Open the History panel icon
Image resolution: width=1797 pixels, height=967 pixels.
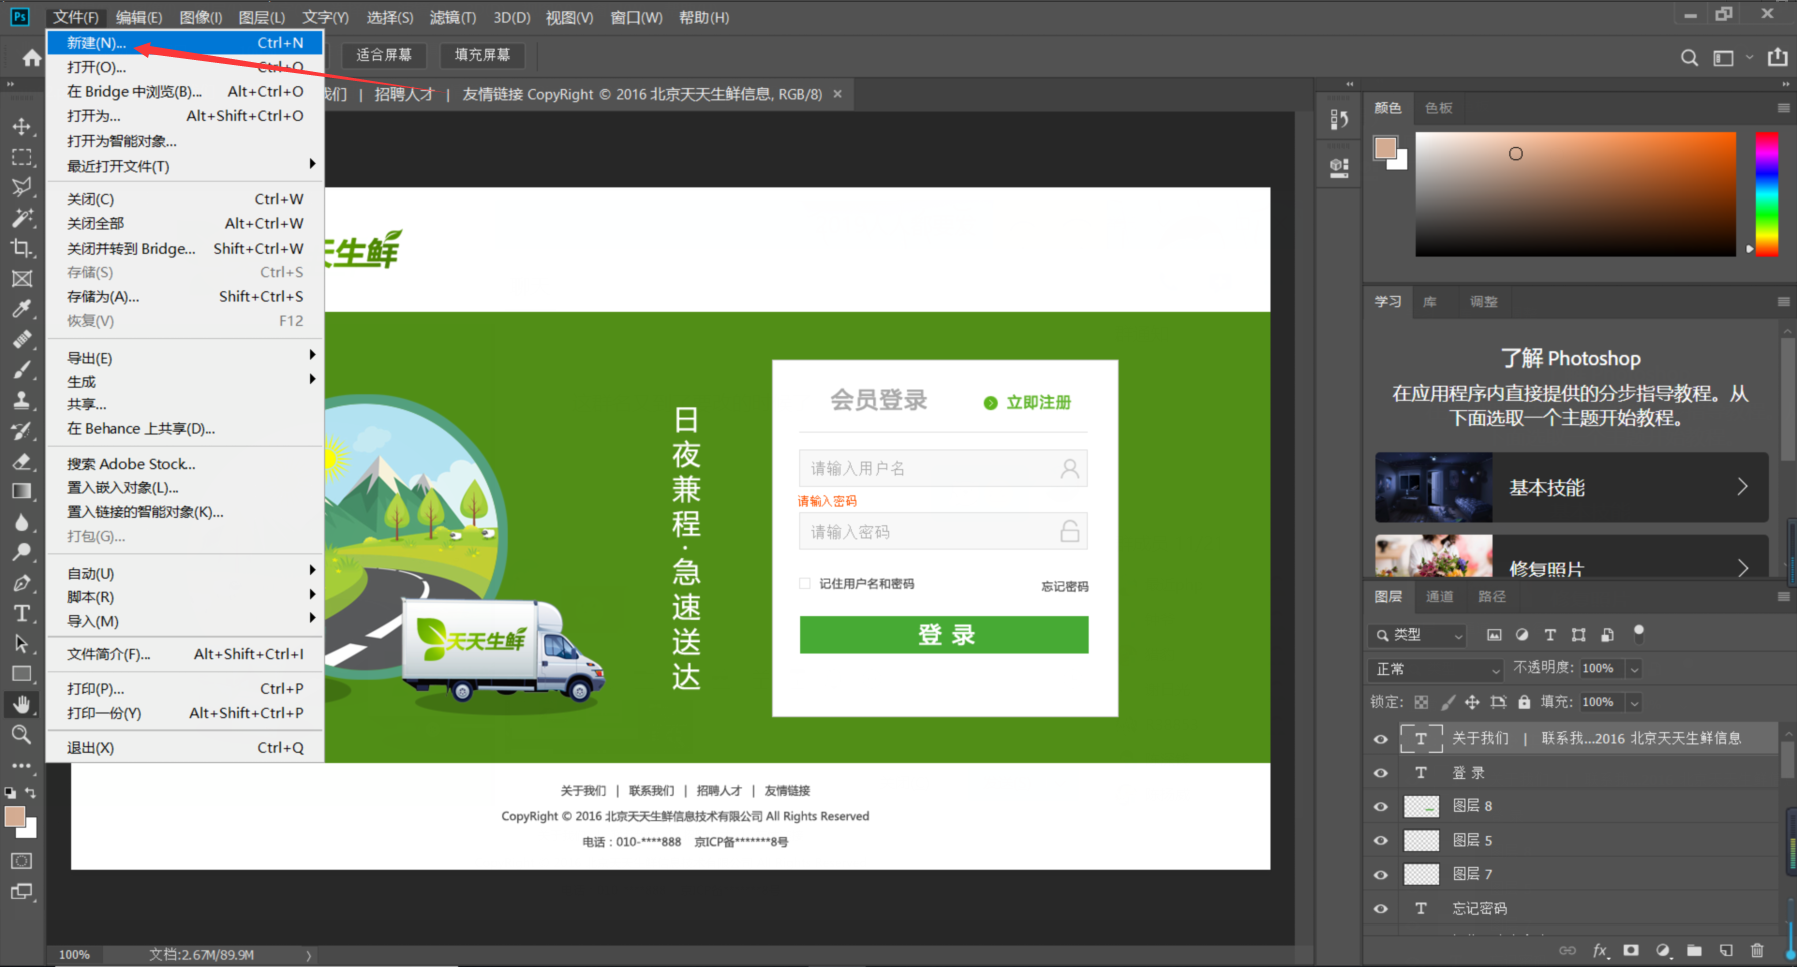point(1339,120)
